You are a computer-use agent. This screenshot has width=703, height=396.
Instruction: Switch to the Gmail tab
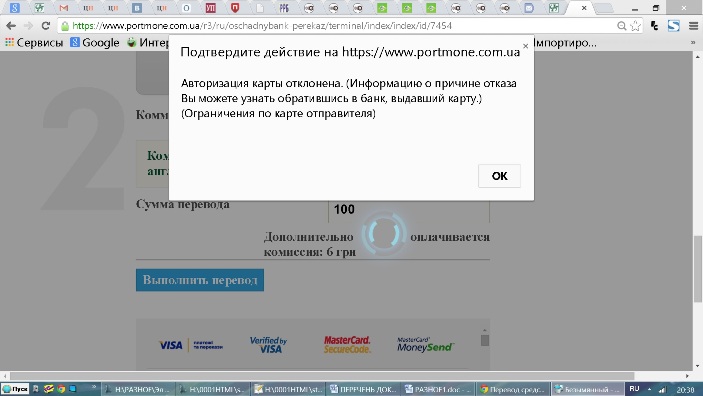coord(64,8)
